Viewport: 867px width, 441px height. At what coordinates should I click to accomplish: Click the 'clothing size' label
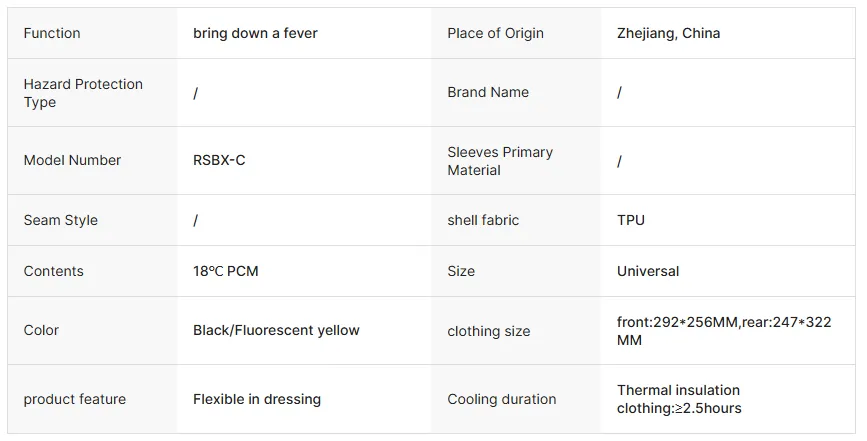[x=489, y=331]
